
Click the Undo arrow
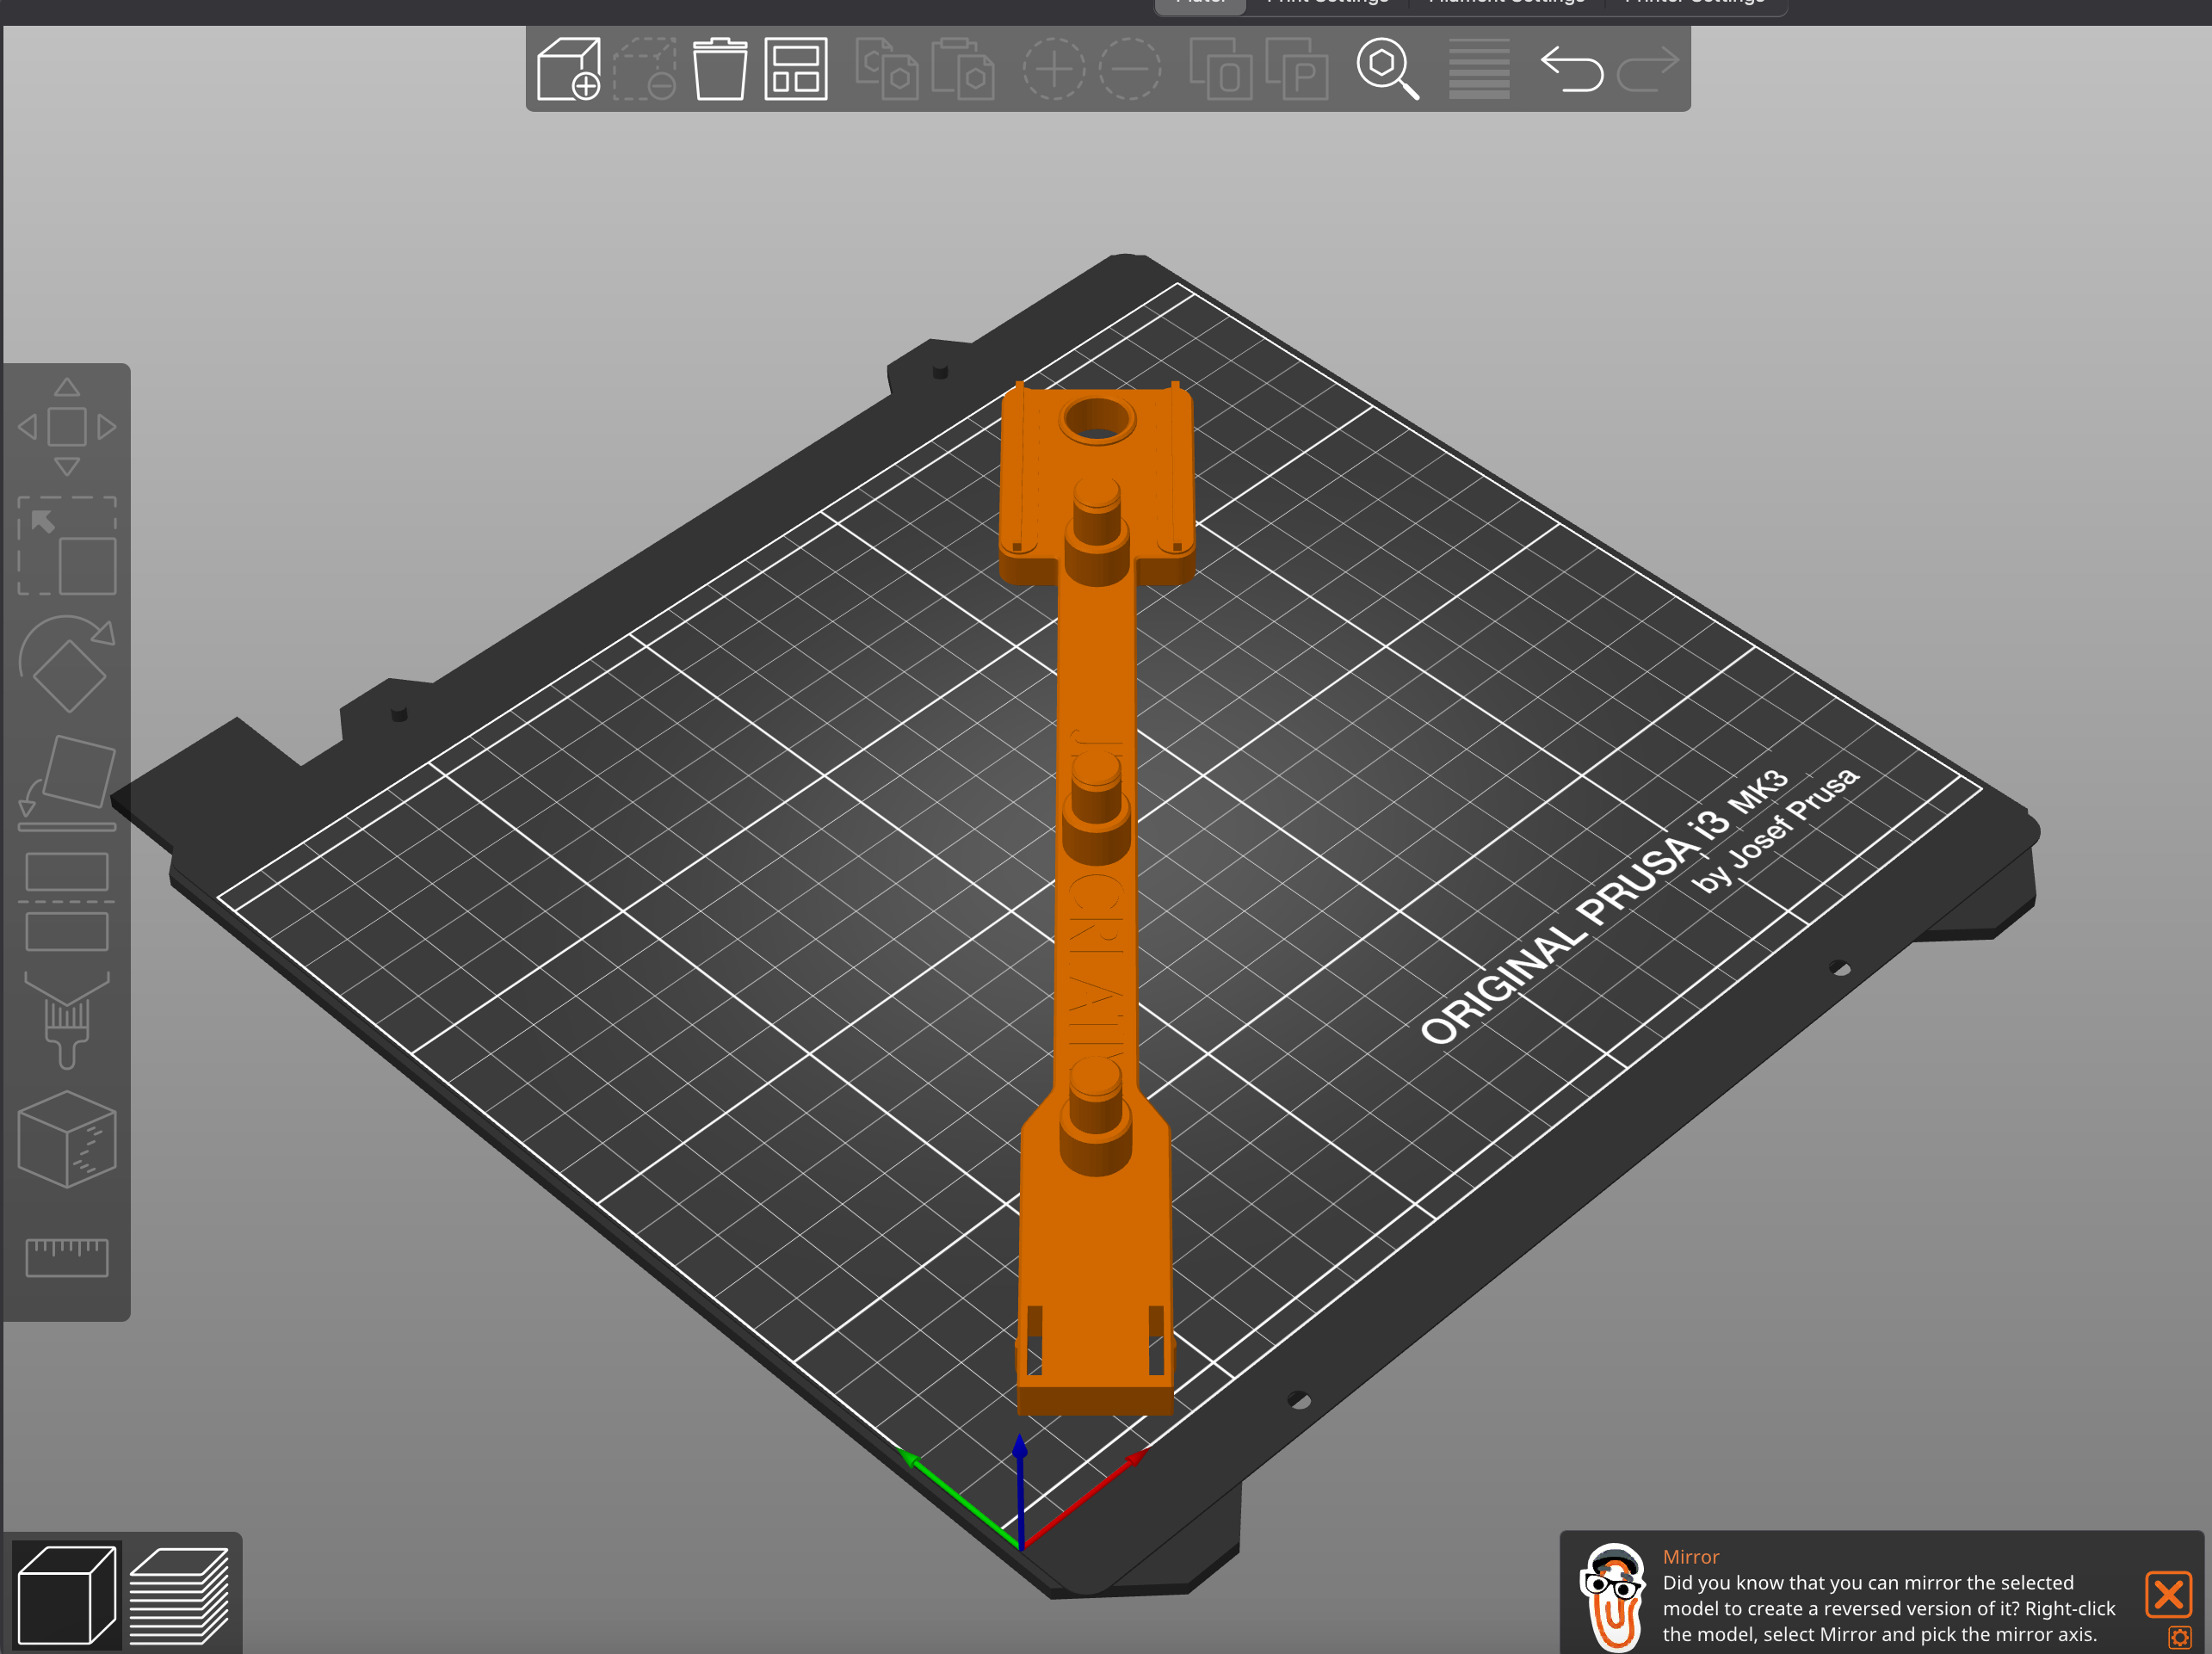point(1570,69)
